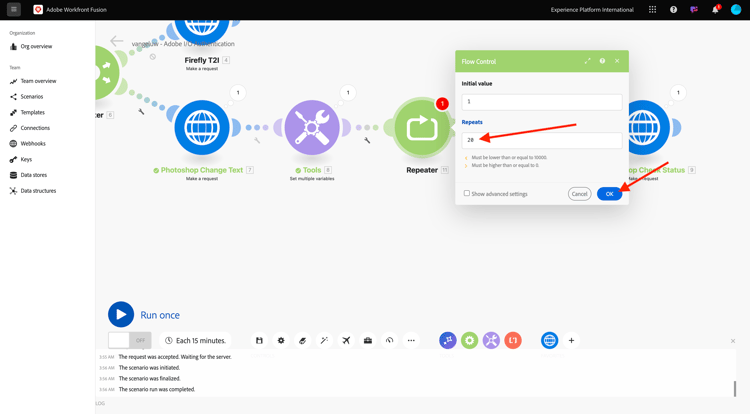Select log entry 'The scenario was finalized.'

[150, 379]
